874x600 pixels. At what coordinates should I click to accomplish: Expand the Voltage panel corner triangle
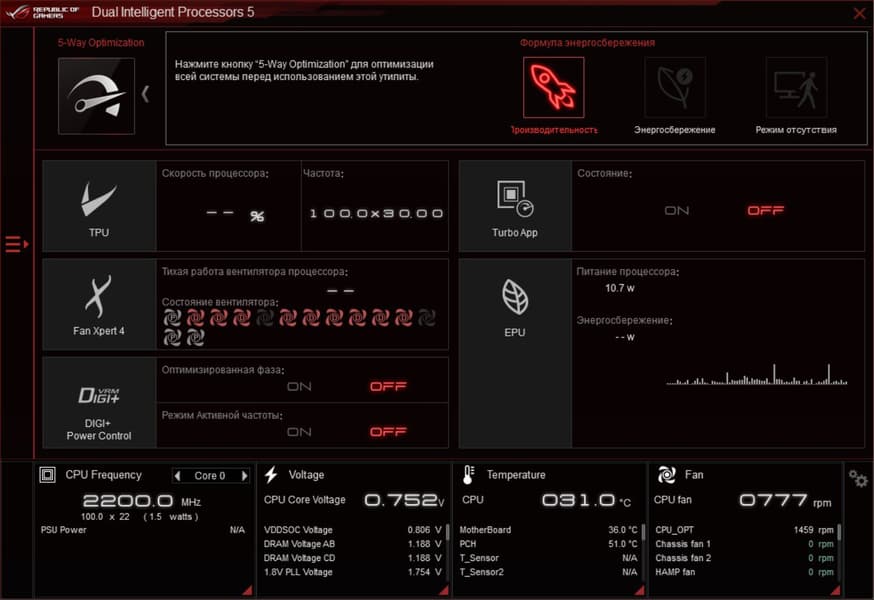point(444,590)
